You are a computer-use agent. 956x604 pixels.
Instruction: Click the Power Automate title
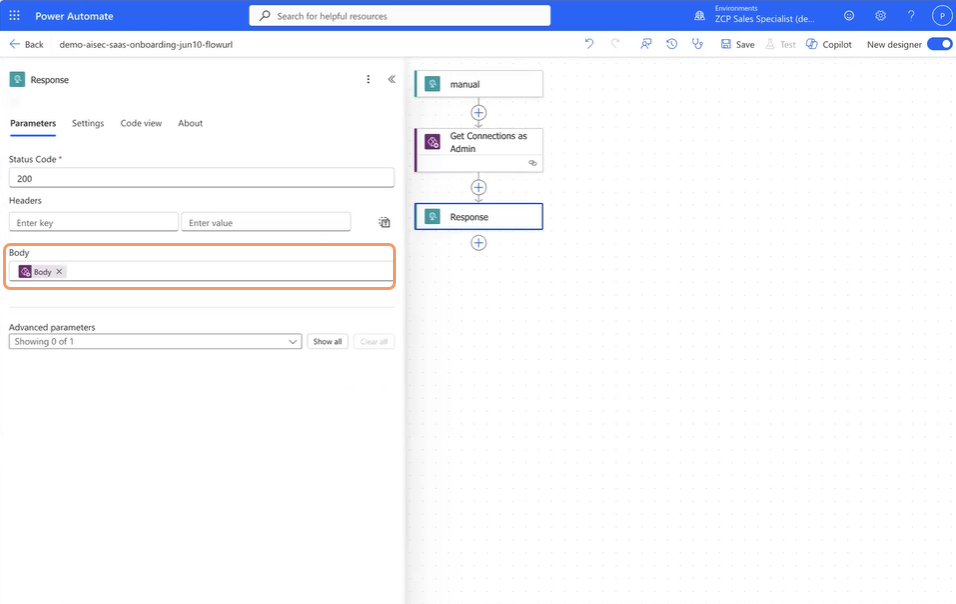74,16
